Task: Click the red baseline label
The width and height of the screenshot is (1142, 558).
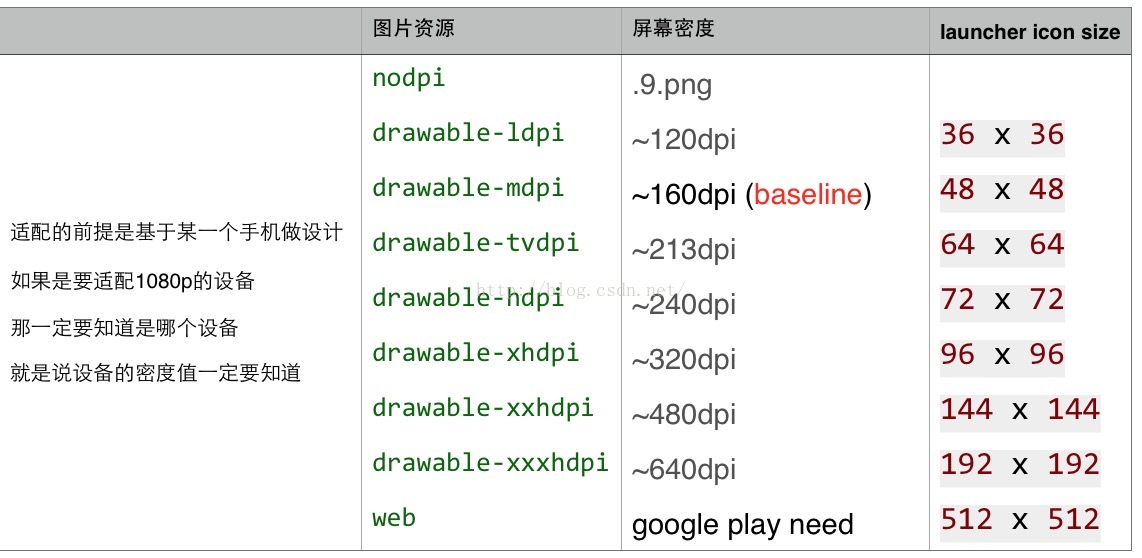Action: [808, 194]
